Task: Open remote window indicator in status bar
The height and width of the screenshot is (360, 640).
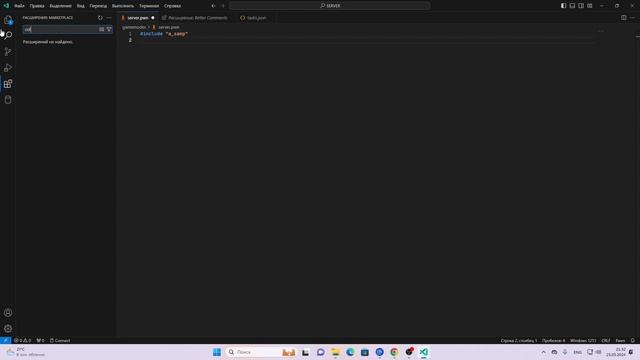Action: 5,340
